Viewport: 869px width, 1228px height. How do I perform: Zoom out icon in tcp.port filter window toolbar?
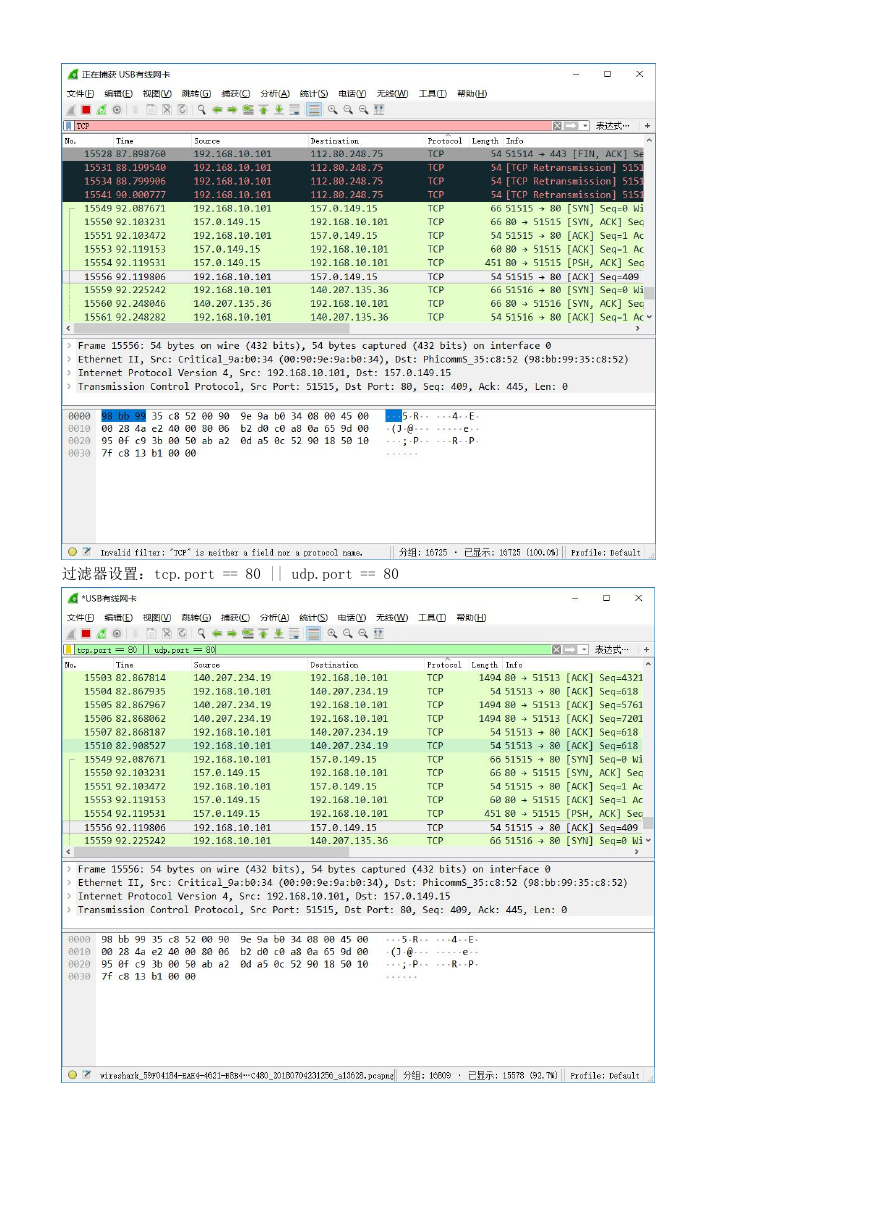pyautogui.click(x=347, y=633)
